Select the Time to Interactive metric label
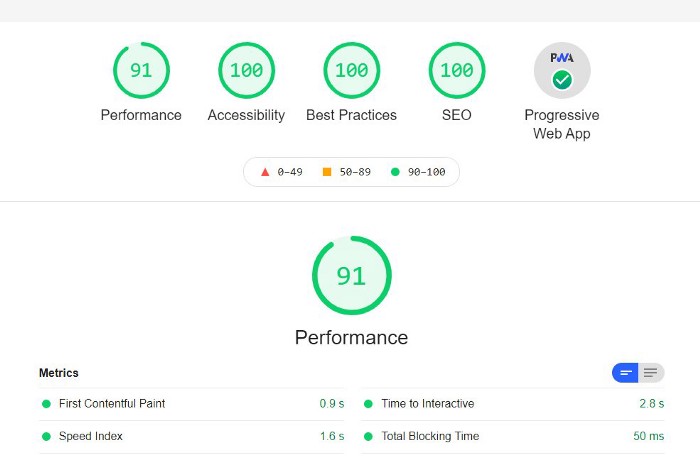Image resolution: width=700 pixels, height=457 pixels. (428, 403)
